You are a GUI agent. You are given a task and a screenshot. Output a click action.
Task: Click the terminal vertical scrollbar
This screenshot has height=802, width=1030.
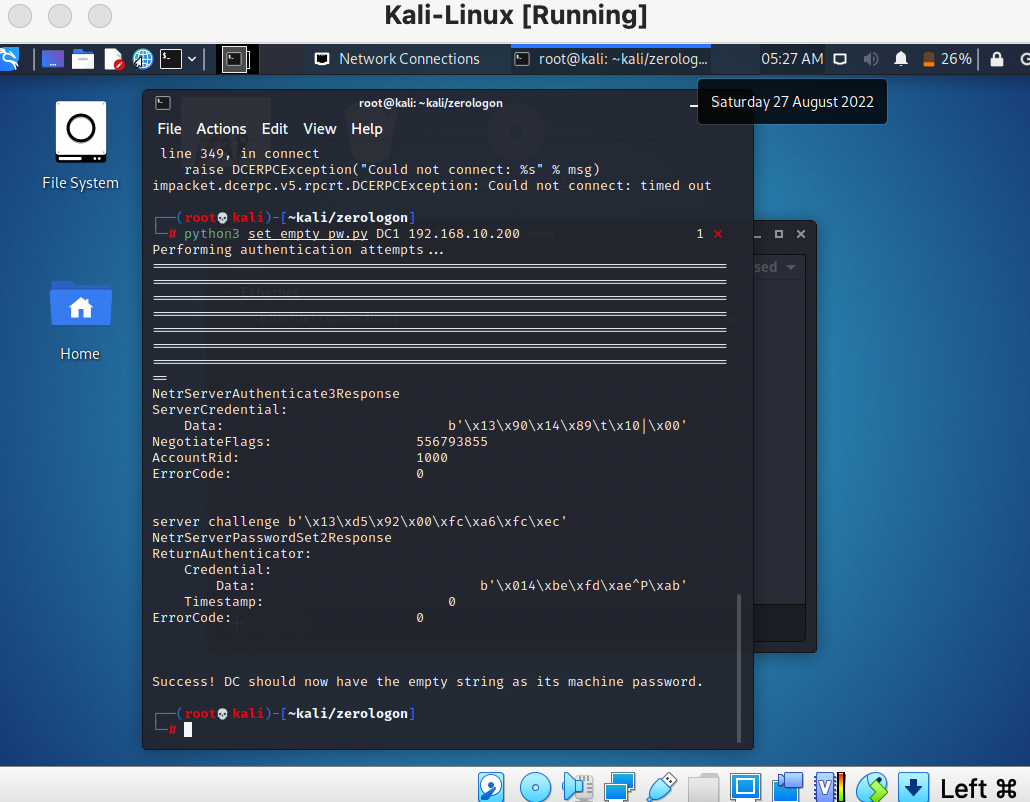[739, 668]
